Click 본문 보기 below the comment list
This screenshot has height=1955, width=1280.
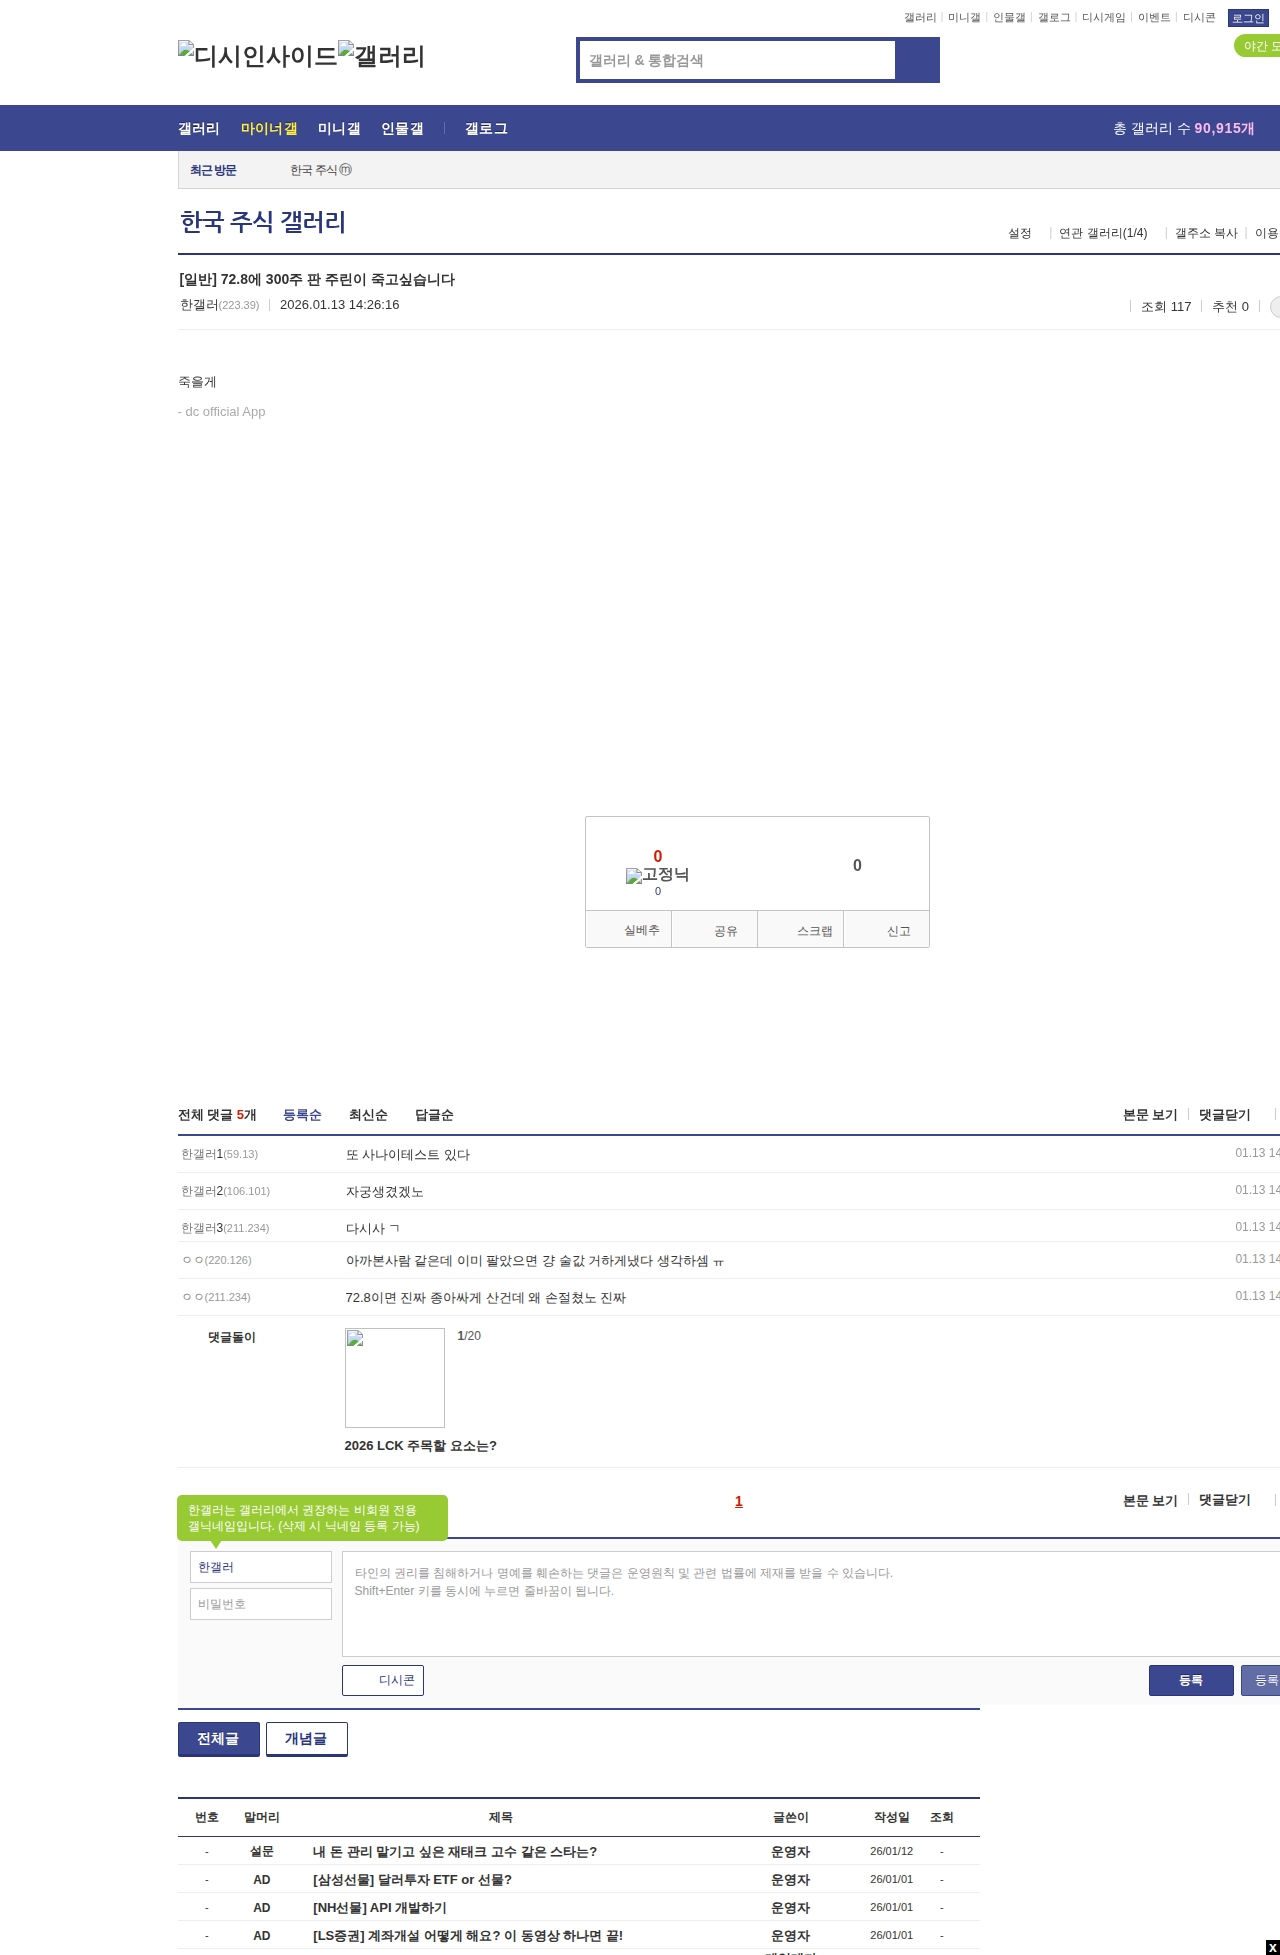(1150, 1501)
